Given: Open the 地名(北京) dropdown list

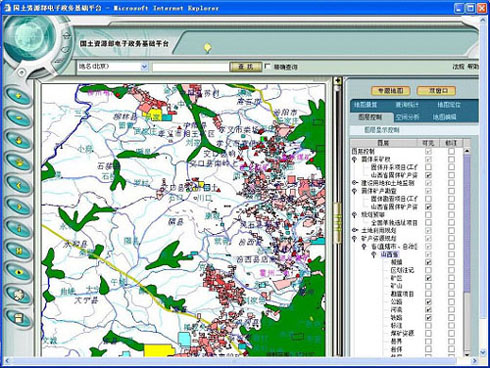Looking at the screenshot, I should tap(144, 66).
